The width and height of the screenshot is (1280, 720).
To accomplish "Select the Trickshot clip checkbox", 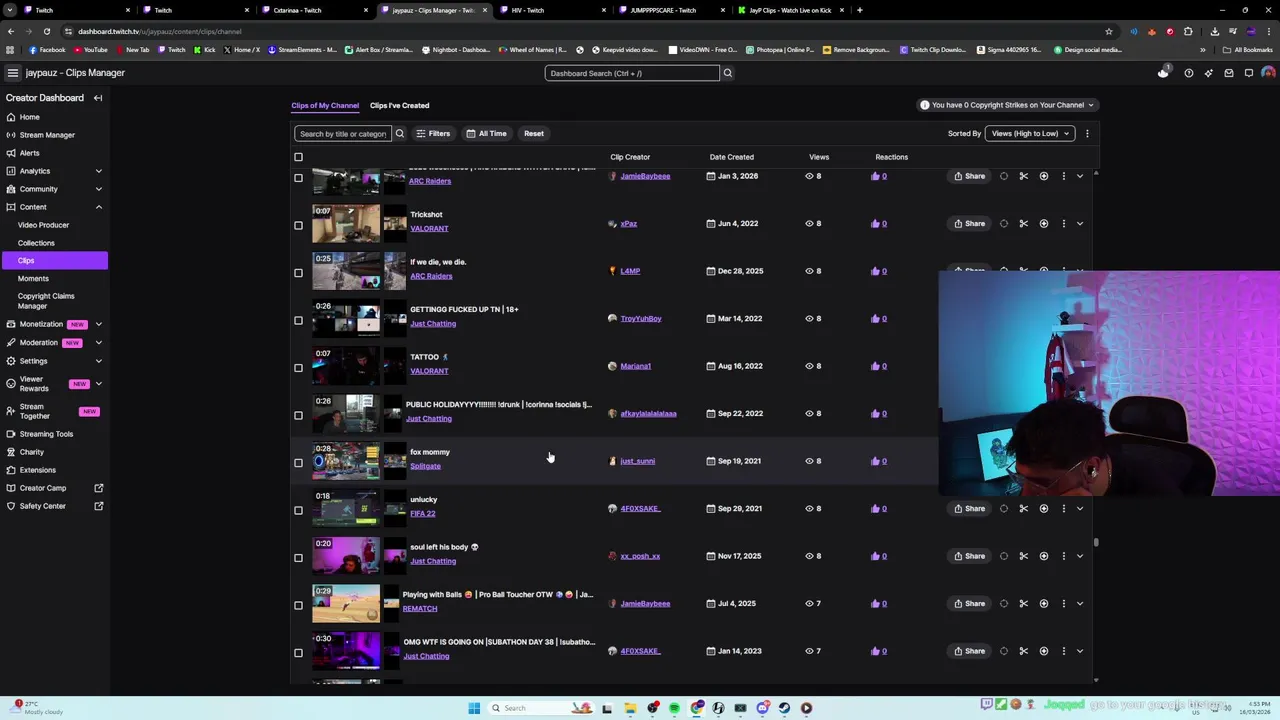I will [298, 225].
